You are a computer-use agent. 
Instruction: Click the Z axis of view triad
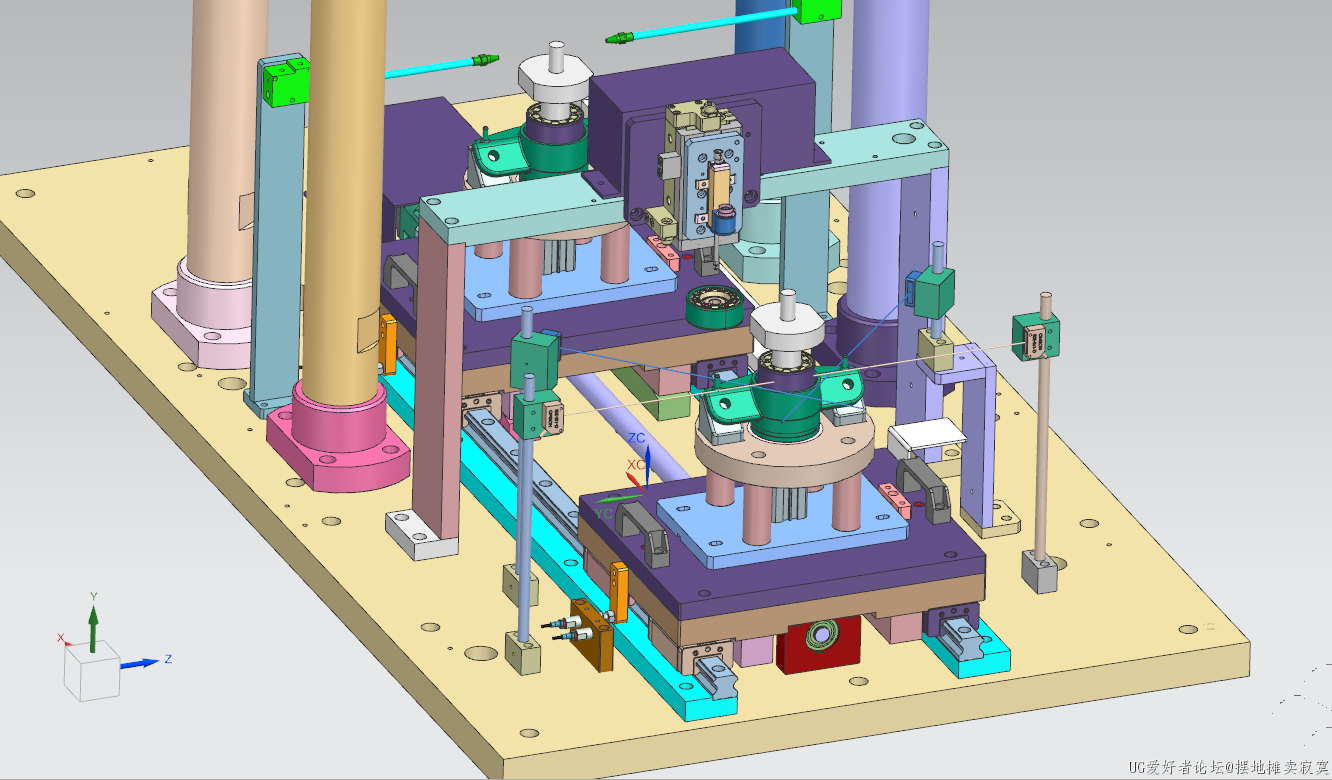[144, 662]
